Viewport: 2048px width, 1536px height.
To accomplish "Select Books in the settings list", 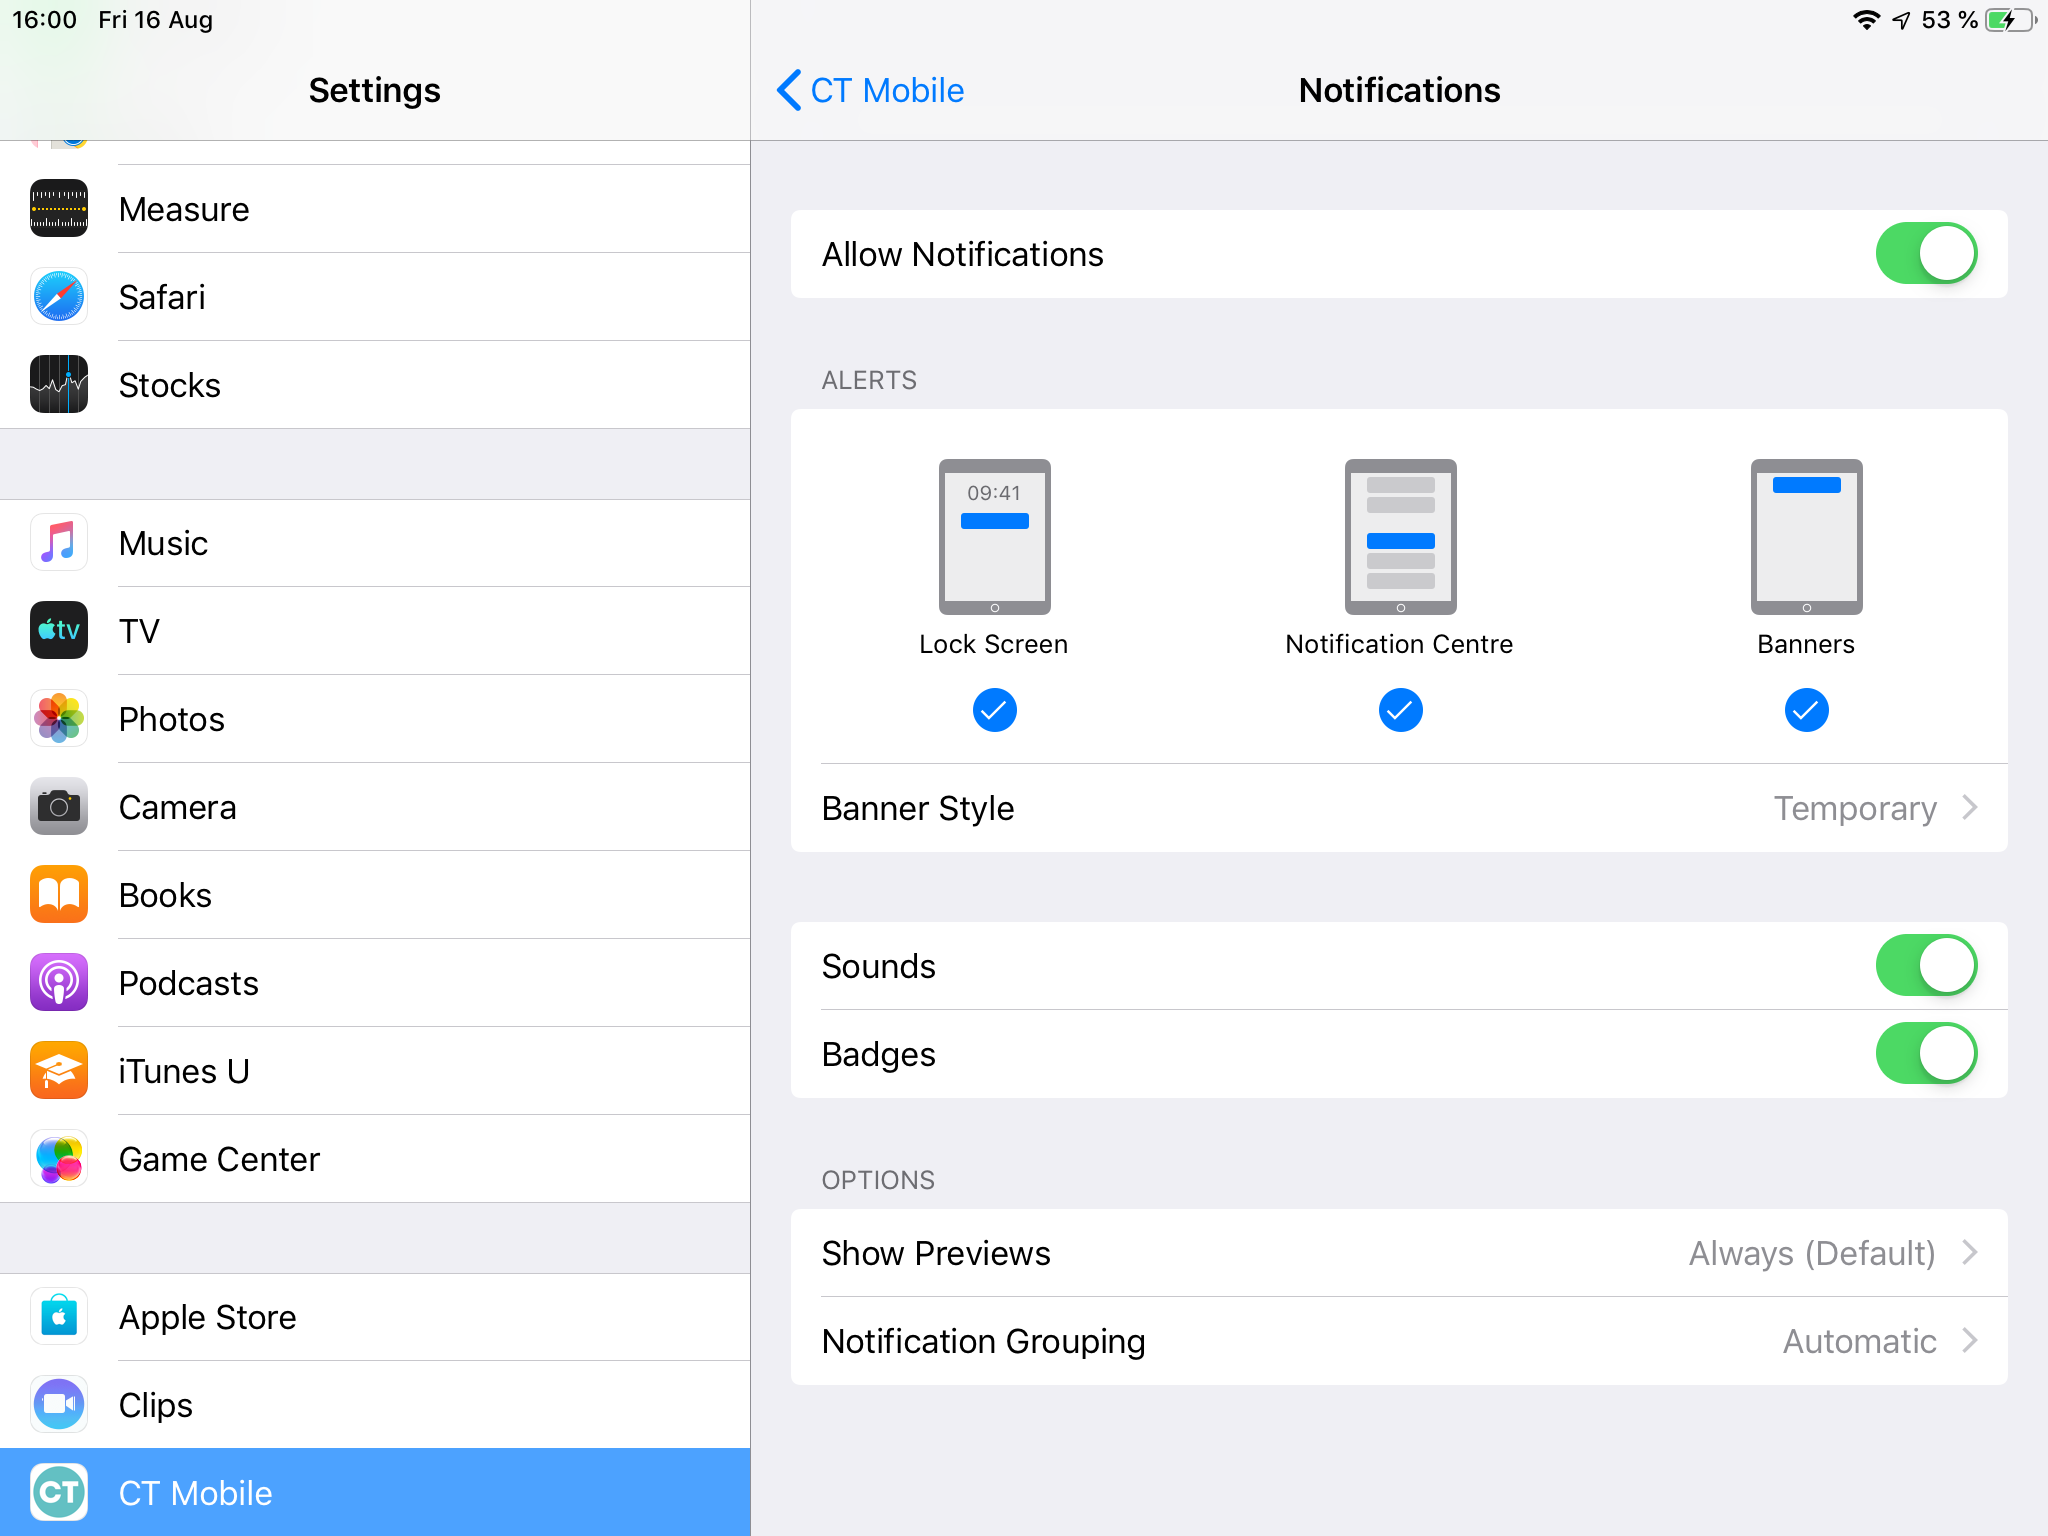I will 166,895.
